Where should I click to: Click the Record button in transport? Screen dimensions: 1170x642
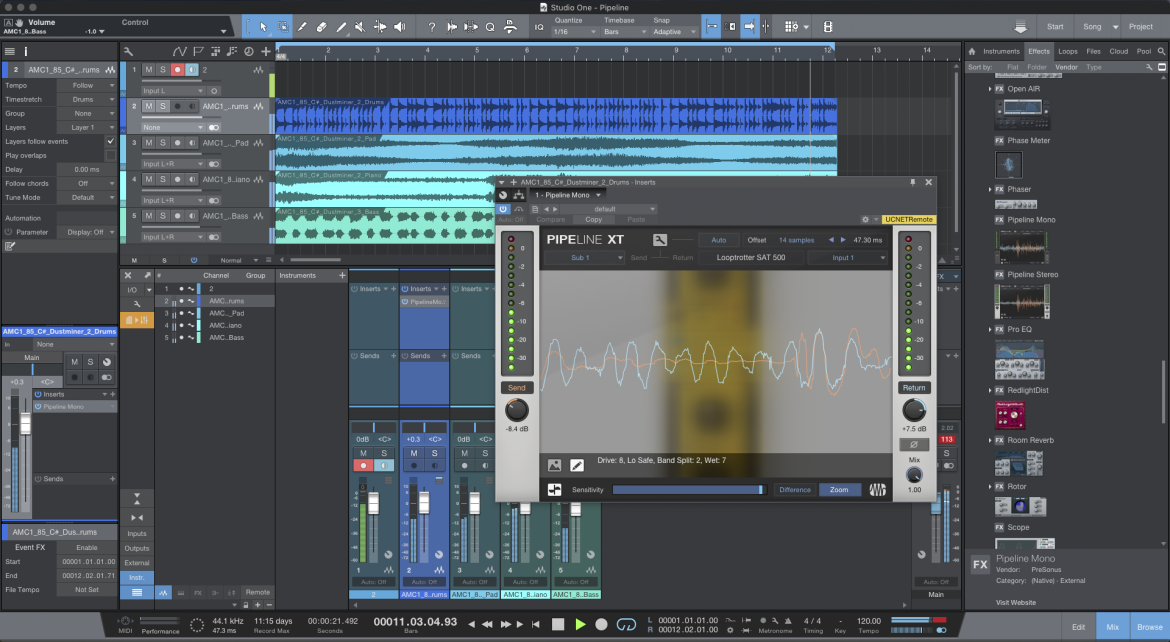[601, 624]
